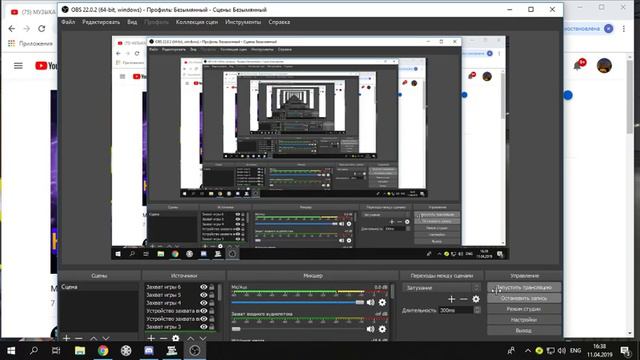Viewport: 640px width, 360px height.
Task: Click the Микшер panel scrollbar
Action: (392, 291)
